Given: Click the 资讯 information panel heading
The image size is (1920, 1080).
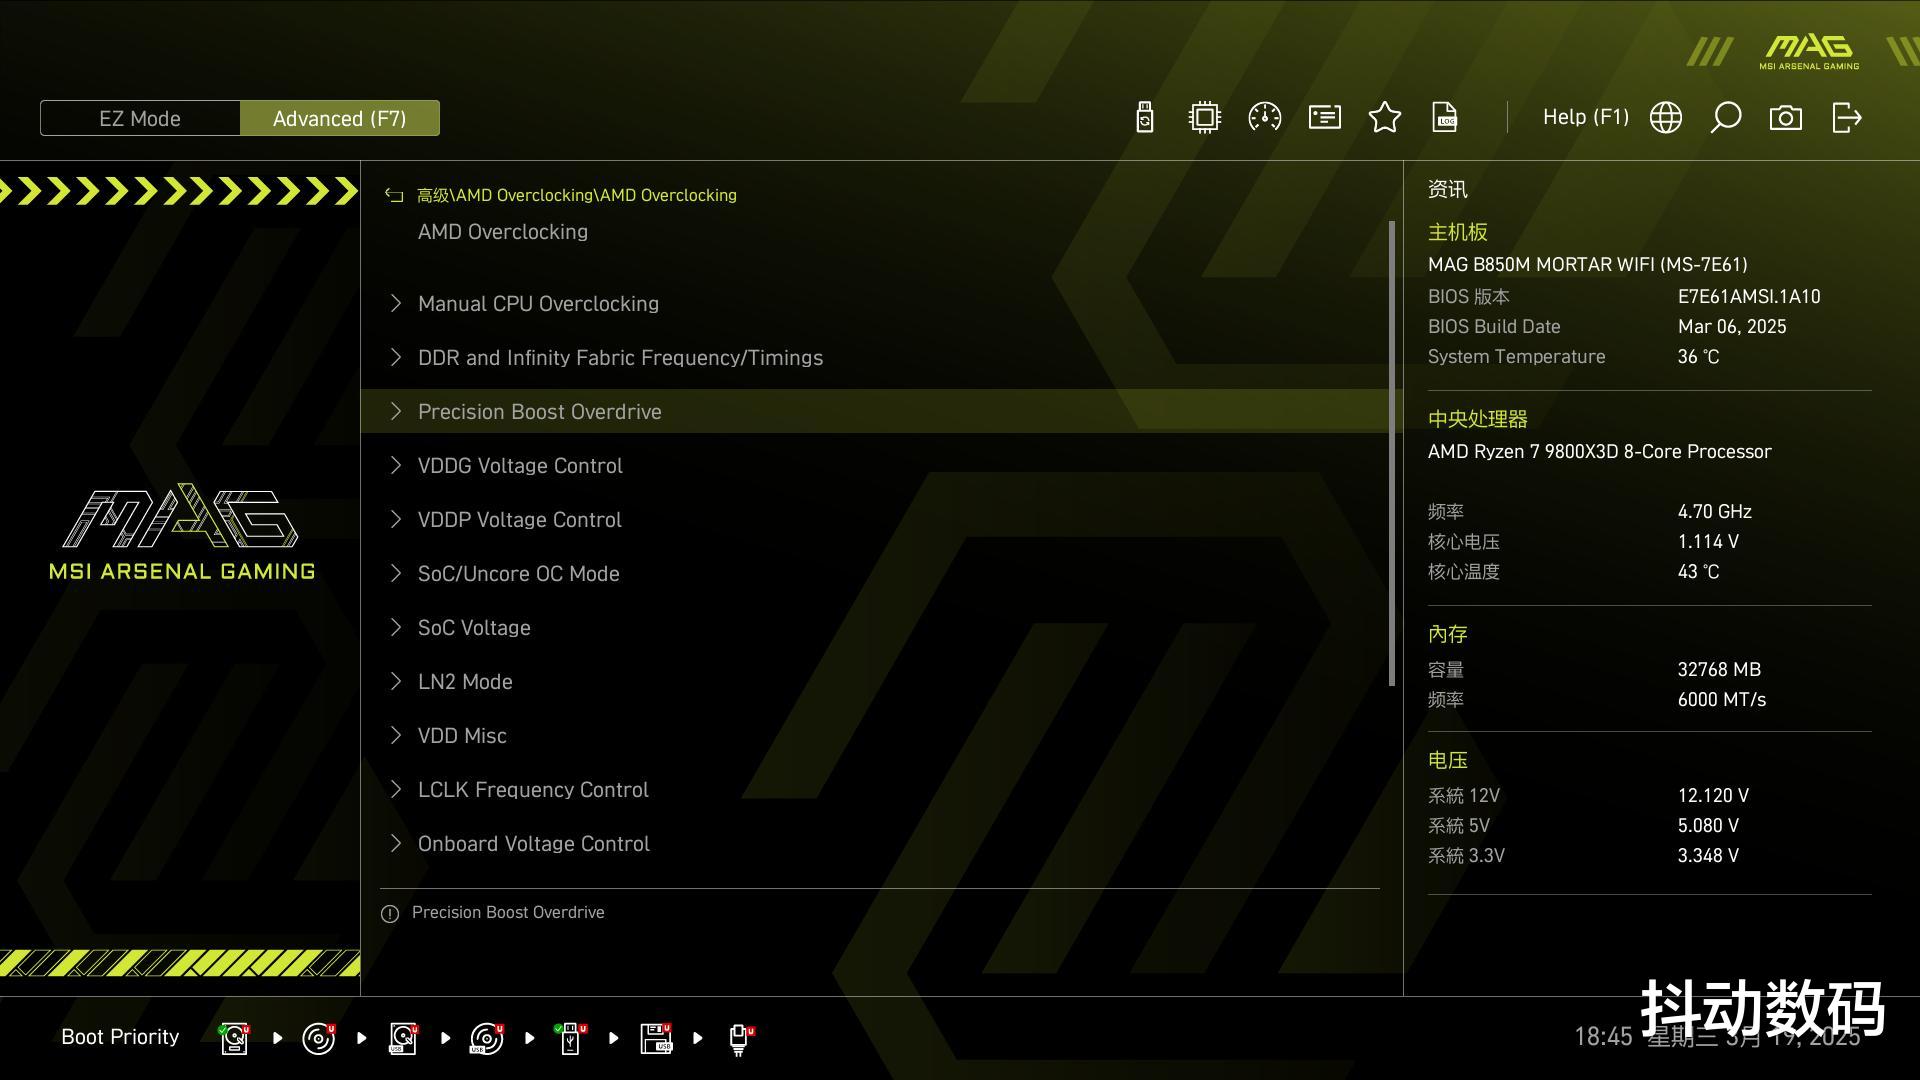Looking at the screenshot, I should point(1447,189).
